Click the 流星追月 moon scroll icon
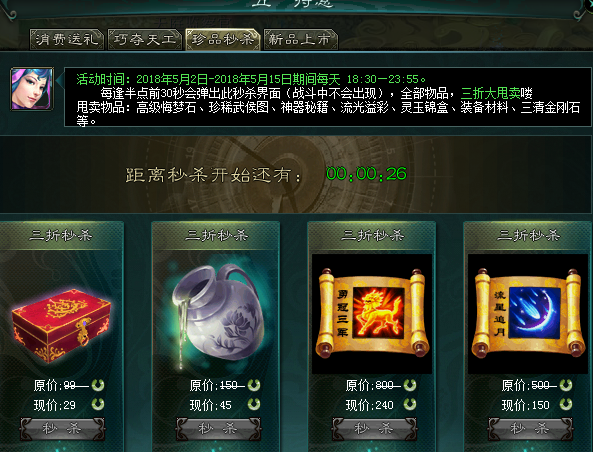The image size is (593, 452). (x=528, y=313)
